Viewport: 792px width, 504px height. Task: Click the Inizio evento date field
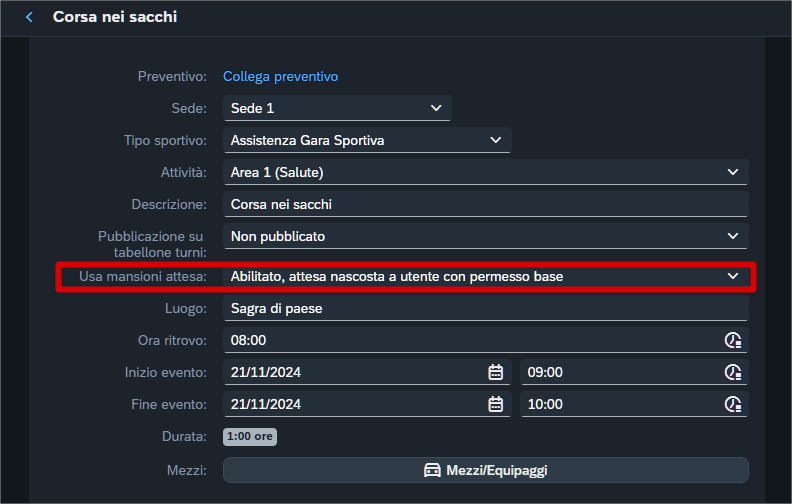[x=350, y=372]
